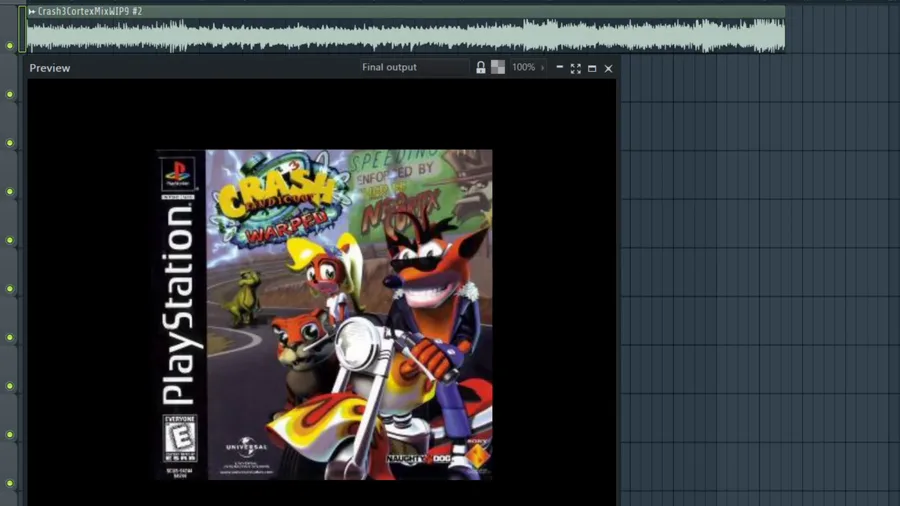
Task: Toggle the mute dot of the bottom-most visible track
Action: point(10,483)
